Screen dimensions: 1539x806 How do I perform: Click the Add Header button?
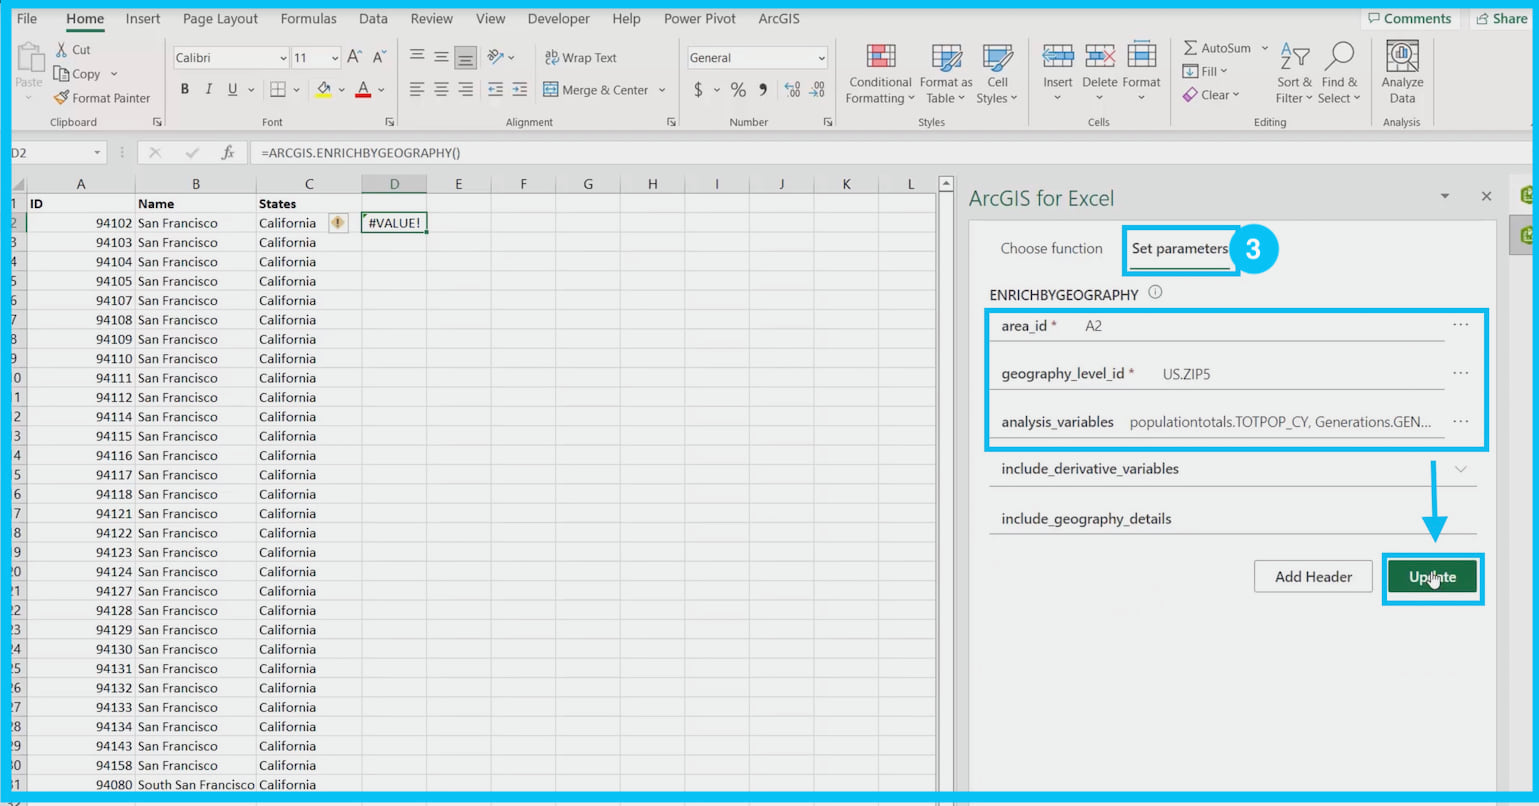[x=1313, y=577]
